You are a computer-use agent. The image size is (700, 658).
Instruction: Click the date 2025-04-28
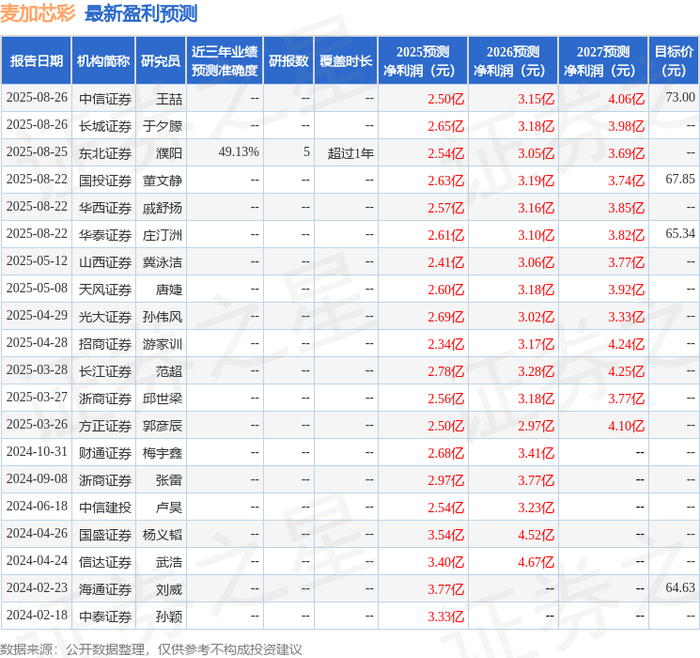tap(37, 343)
